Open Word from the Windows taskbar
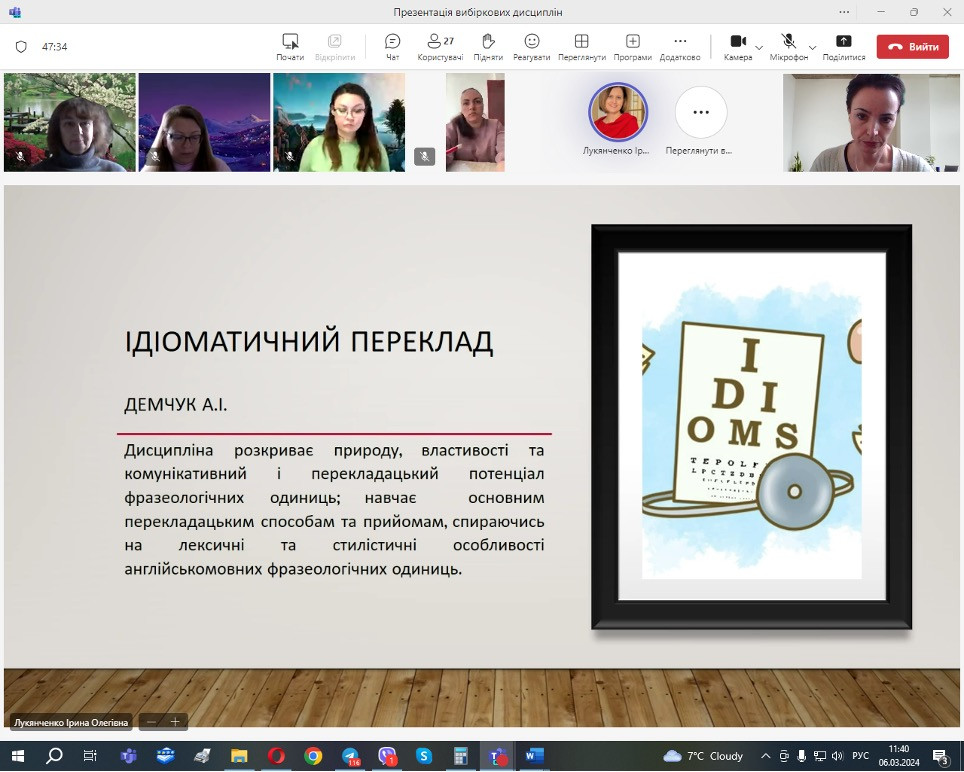This screenshot has height=772, width=964. [533, 756]
